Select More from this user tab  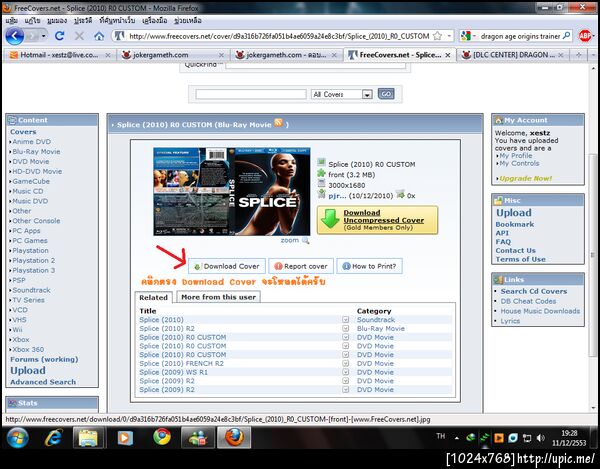(218, 297)
